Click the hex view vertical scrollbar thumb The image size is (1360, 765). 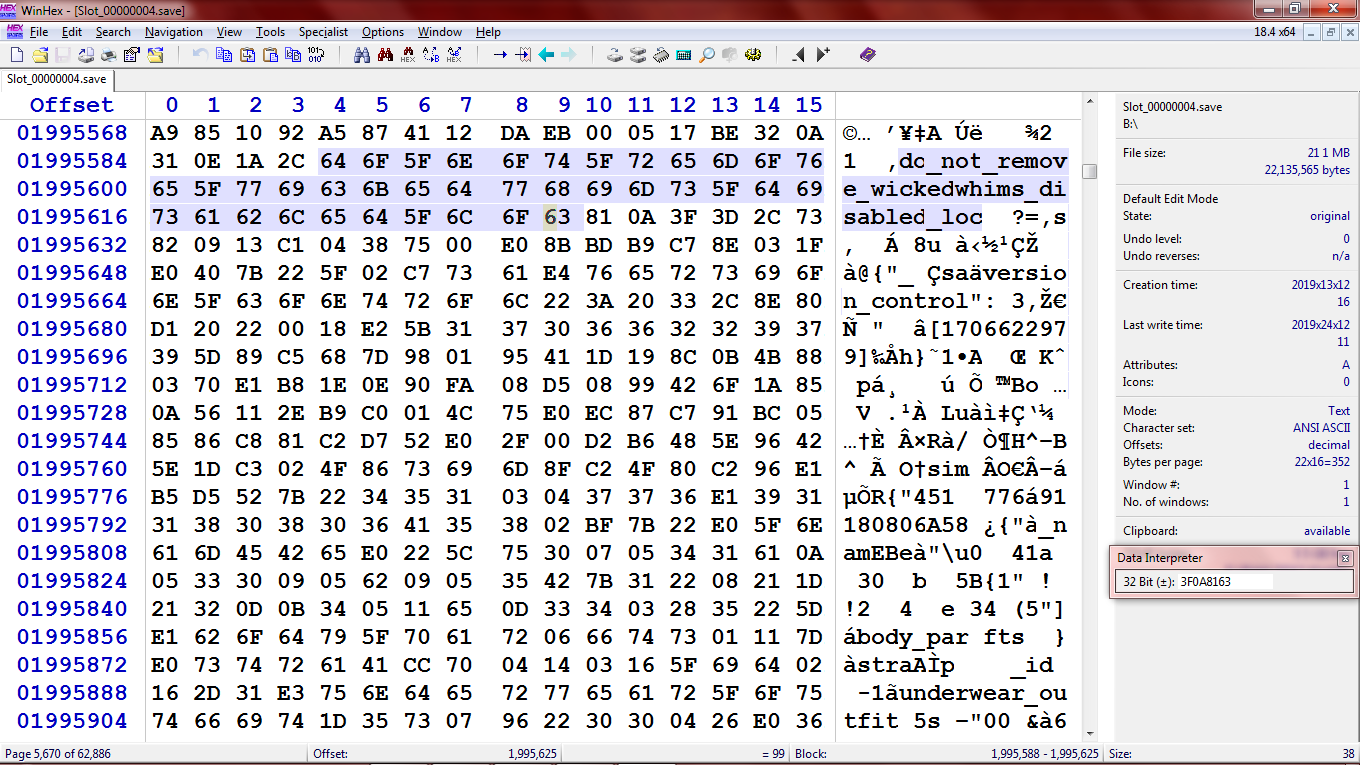(1090, 171)
